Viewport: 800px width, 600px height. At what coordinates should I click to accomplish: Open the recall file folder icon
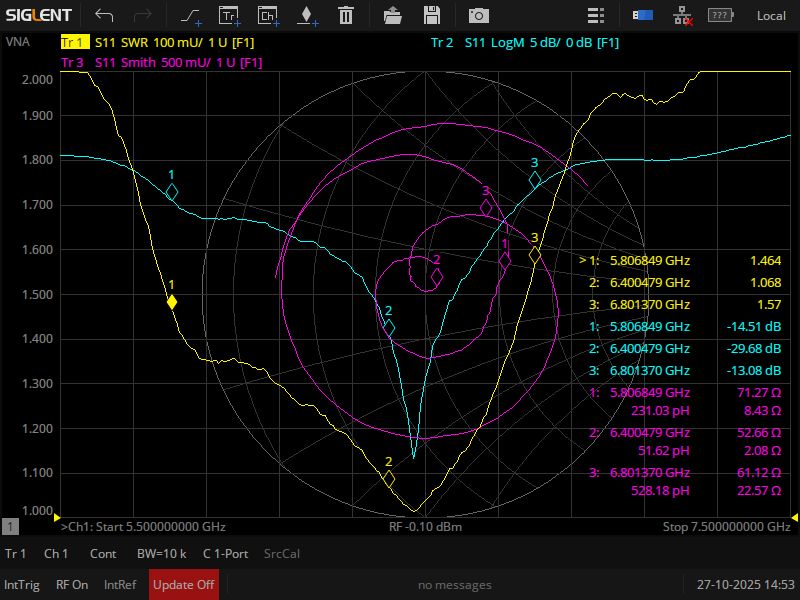click(393, 15)
